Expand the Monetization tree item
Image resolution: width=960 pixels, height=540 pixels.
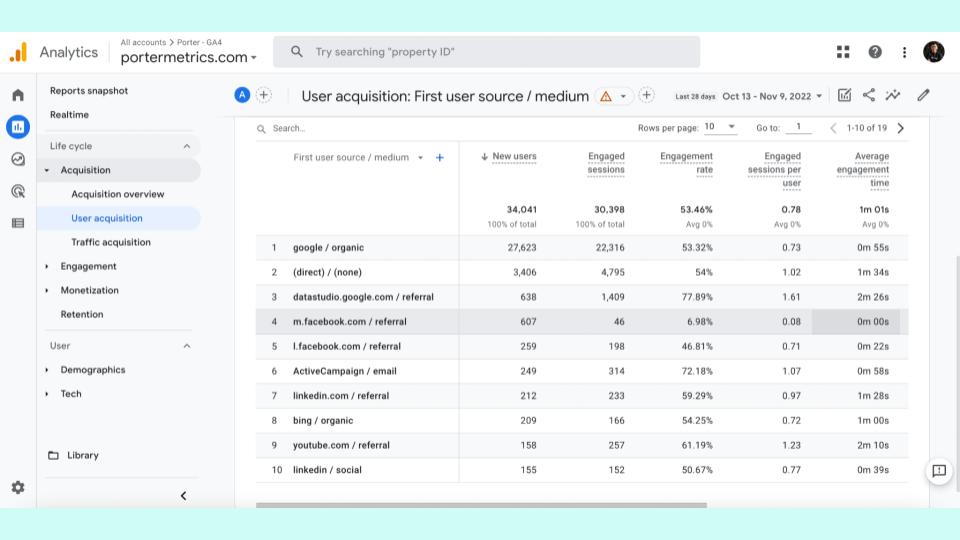47,290
